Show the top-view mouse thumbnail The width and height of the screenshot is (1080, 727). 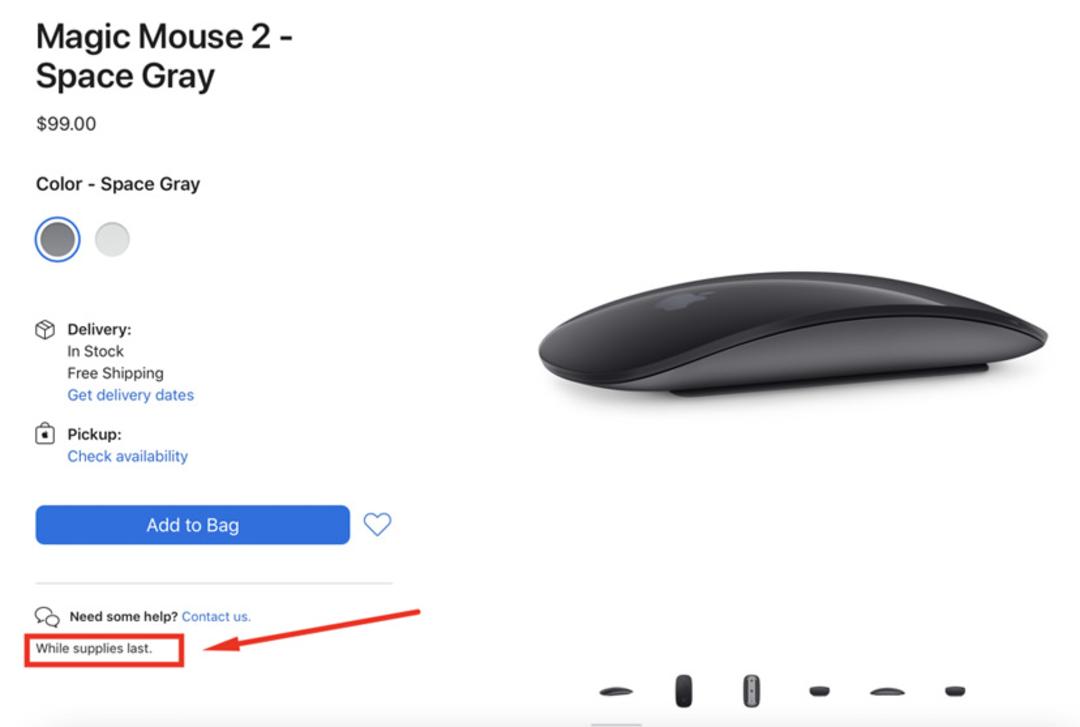click(x=683, y=690)
